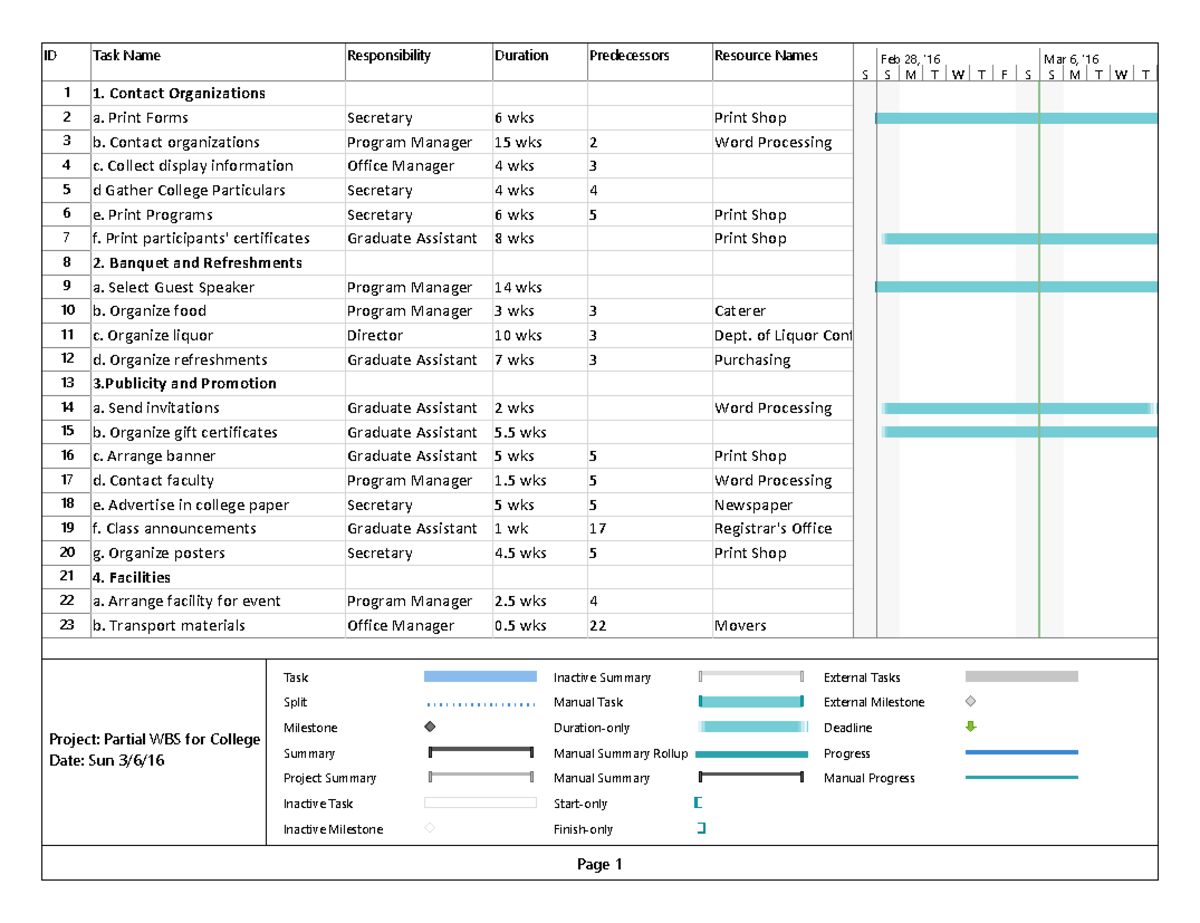1200x923 pixels.
Task: Click the Finish-only bracket symbol
Action: (701, 828)
